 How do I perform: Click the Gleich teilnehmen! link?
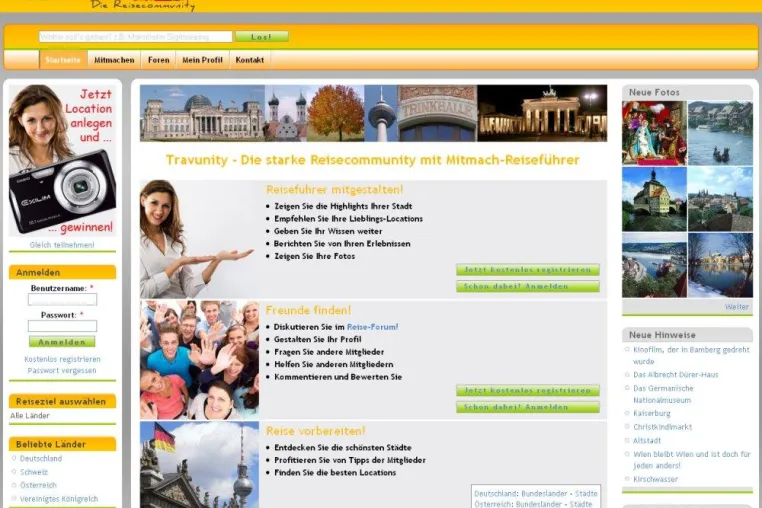[x=62, y=245]
